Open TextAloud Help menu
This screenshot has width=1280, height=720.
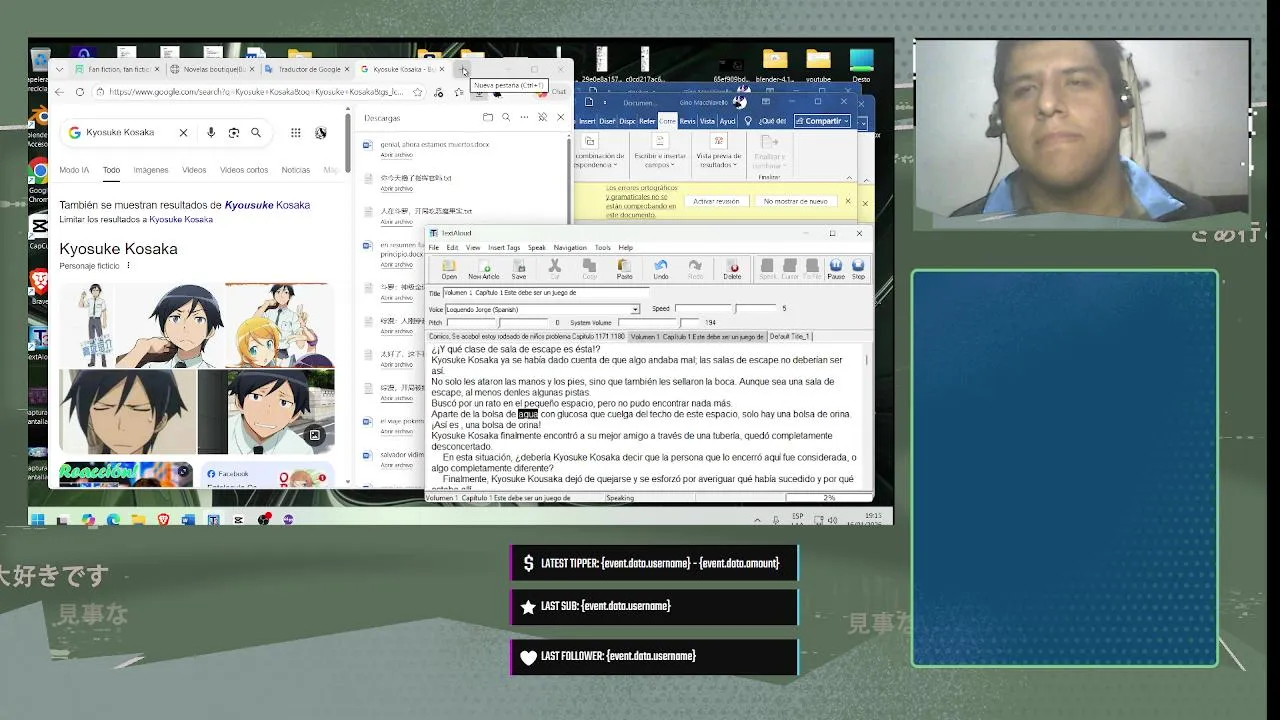(625, 247)
